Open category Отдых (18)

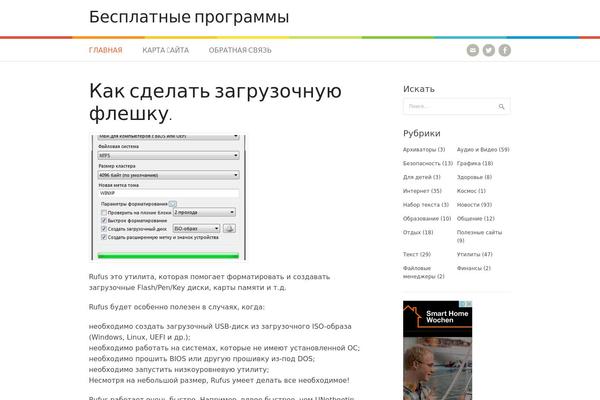(418, 232)
